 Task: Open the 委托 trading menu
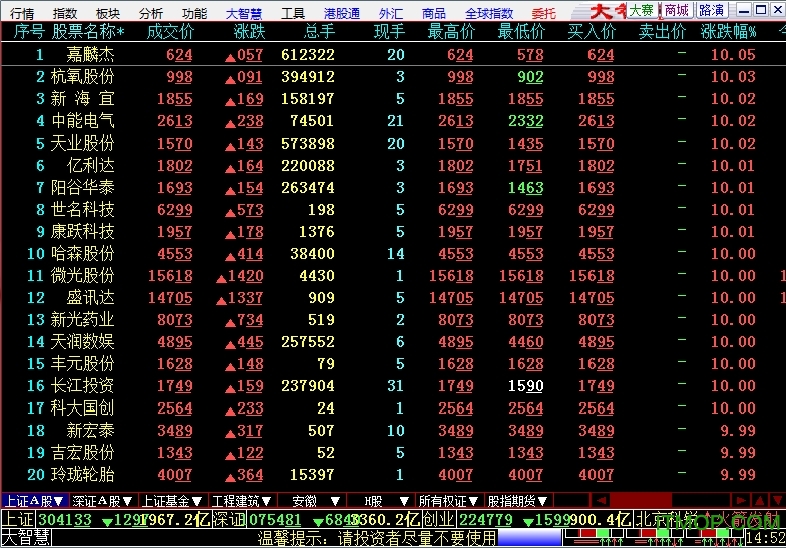pos(543,13)
